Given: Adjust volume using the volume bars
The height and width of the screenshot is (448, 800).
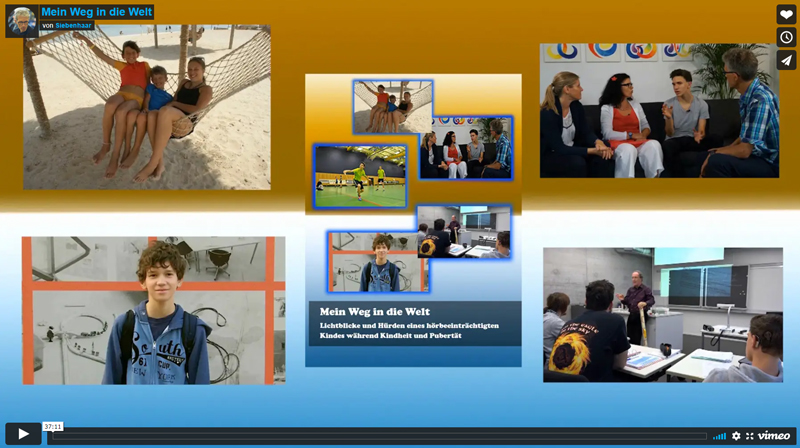Looking at the screenshot, I should point(719,436).
